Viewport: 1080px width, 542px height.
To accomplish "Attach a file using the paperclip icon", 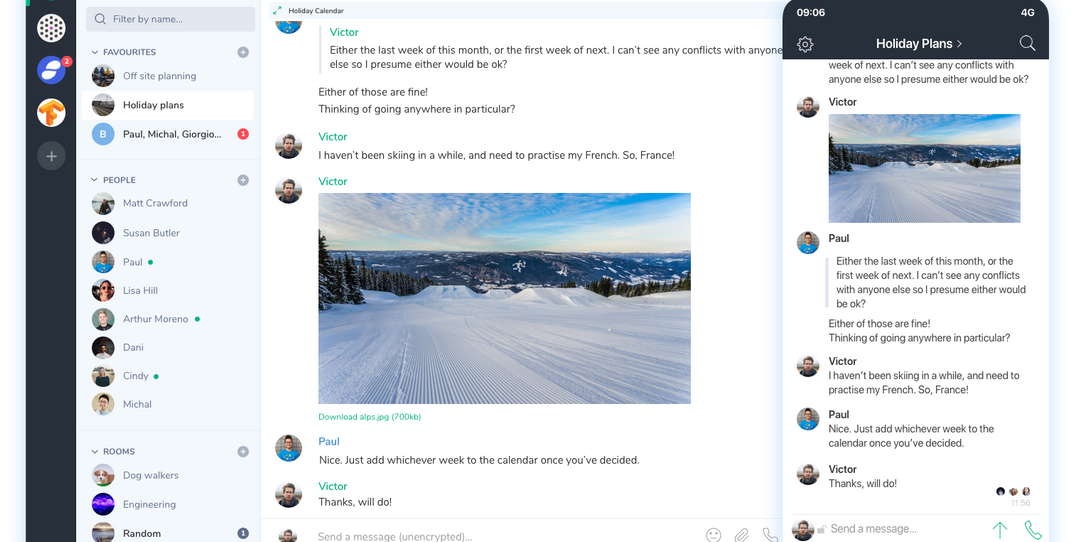I will pos(741,535).
